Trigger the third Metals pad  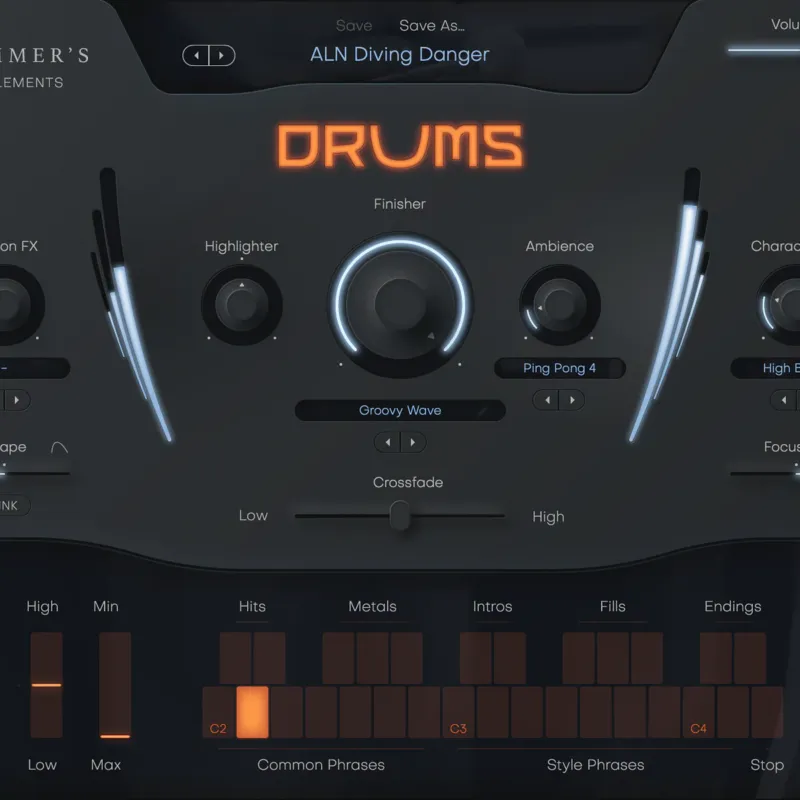click(407, 658)
